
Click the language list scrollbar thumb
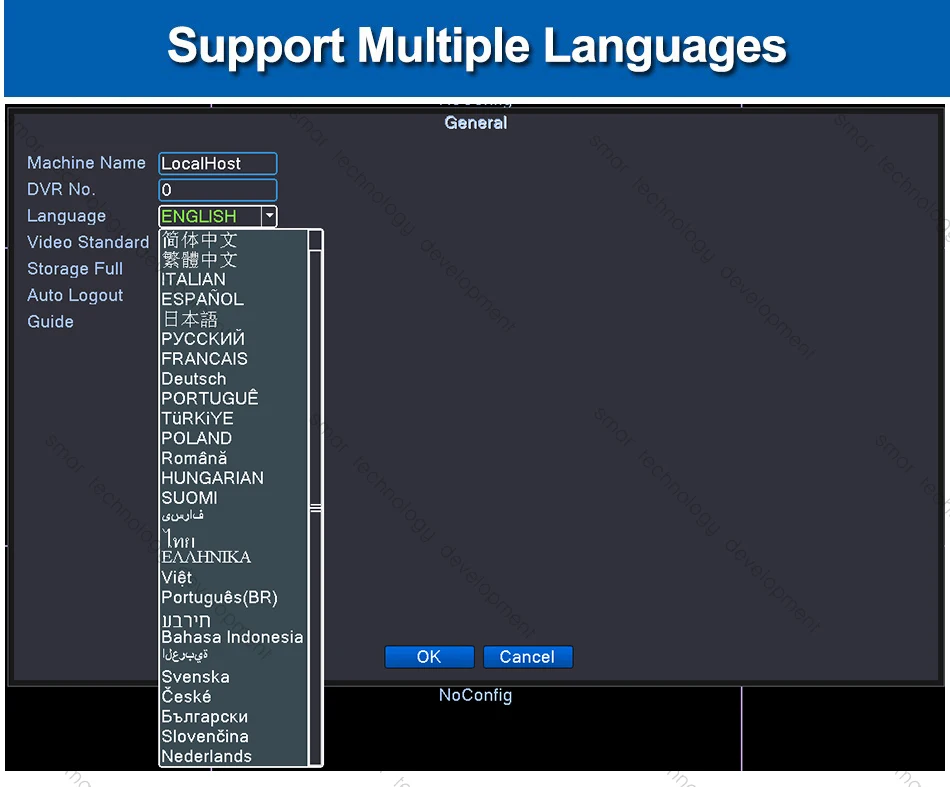point(315,508)
